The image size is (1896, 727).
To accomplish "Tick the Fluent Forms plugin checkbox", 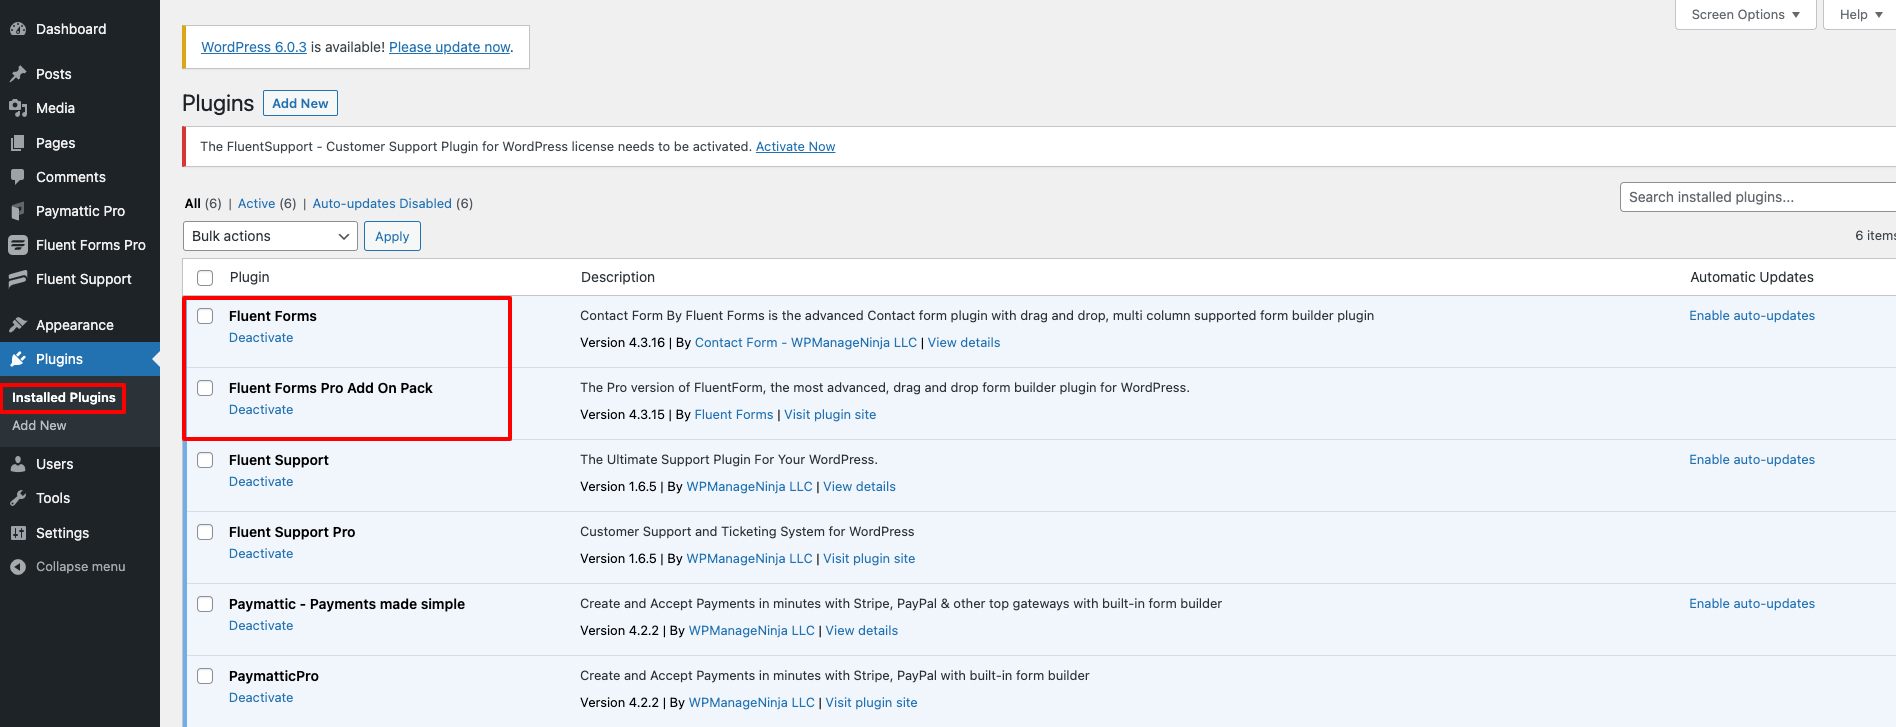I will tap(205, 316).
